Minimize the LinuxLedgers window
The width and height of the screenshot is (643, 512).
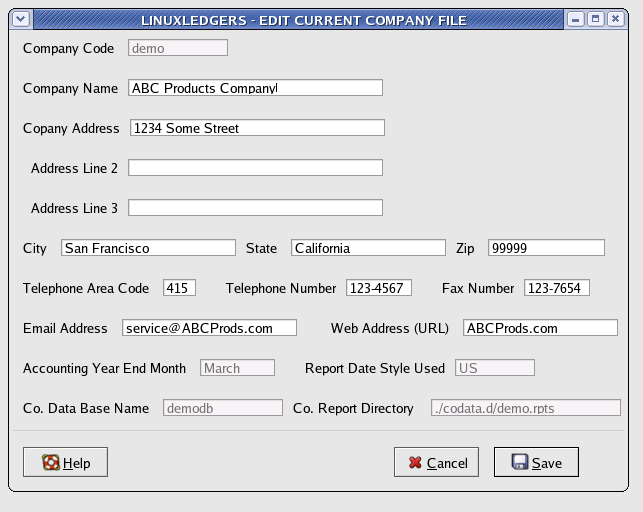[576, 18]
